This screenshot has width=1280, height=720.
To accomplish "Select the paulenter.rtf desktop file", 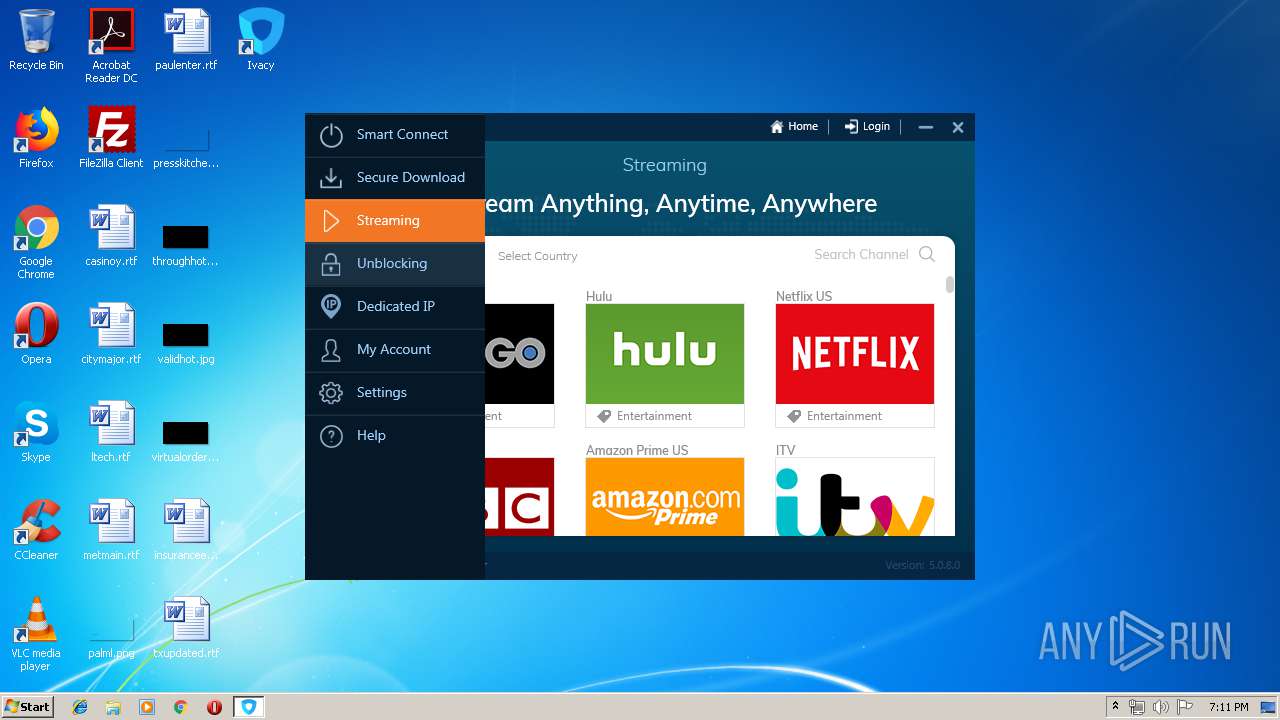I will [x=186, y=40].
